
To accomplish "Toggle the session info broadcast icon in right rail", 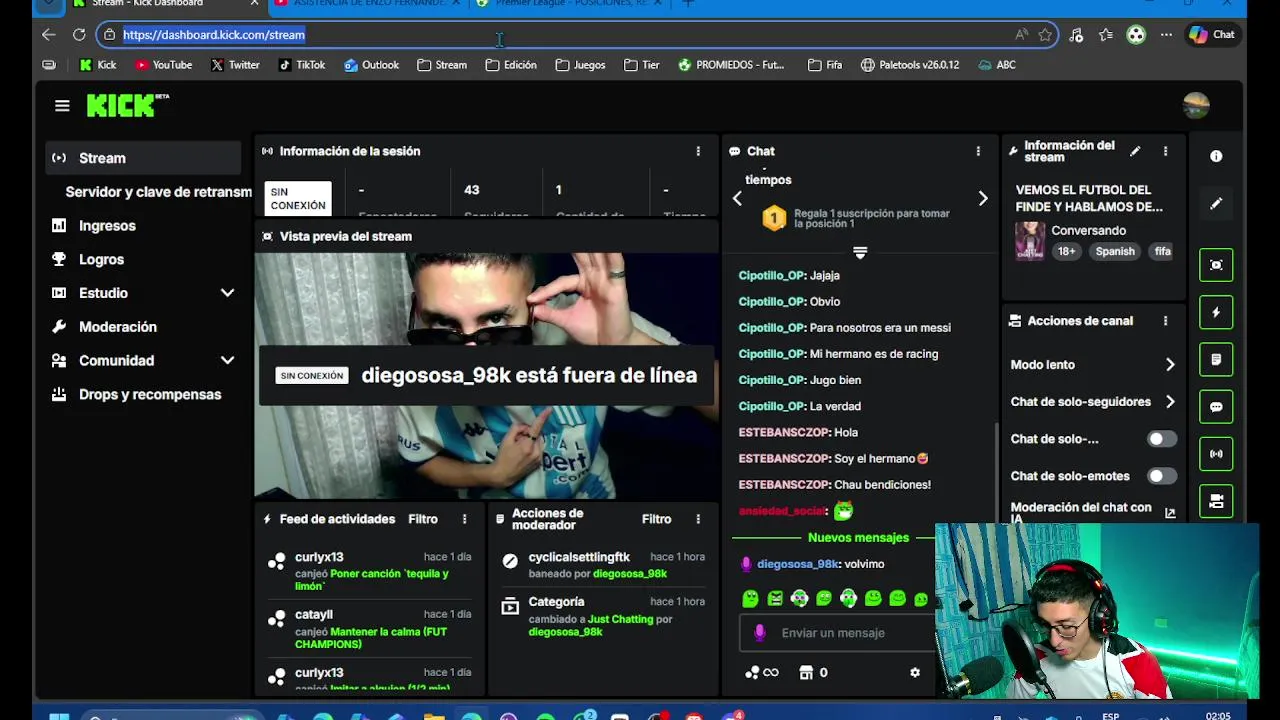I will (1216, 454).
